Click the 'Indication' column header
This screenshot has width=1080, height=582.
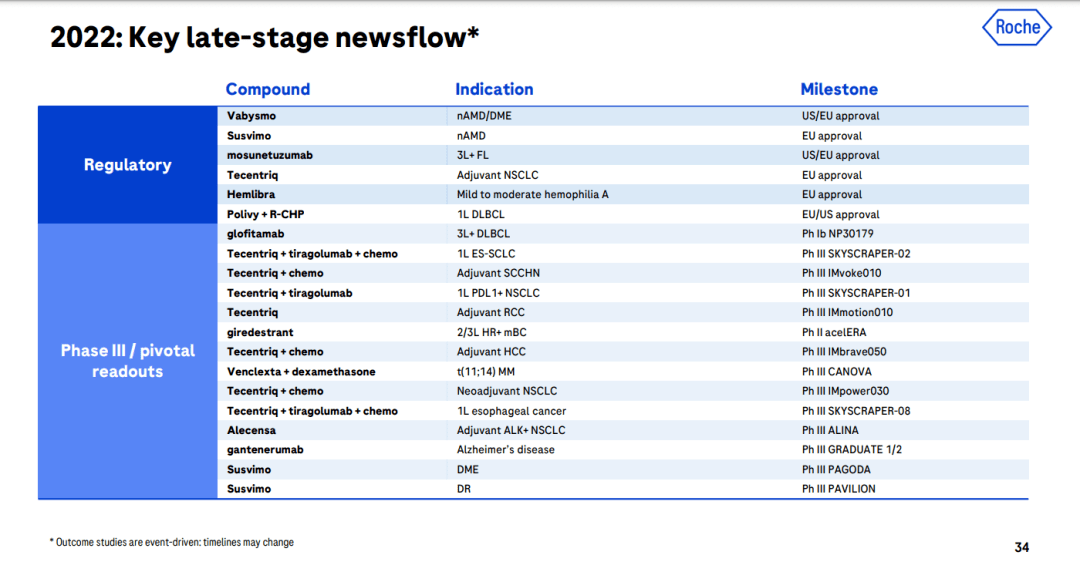494,89
